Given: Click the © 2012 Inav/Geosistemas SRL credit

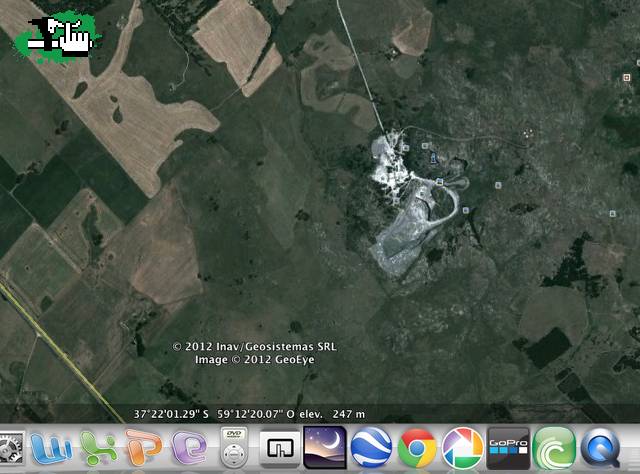Looking at the screenshot, I should 254,347.
